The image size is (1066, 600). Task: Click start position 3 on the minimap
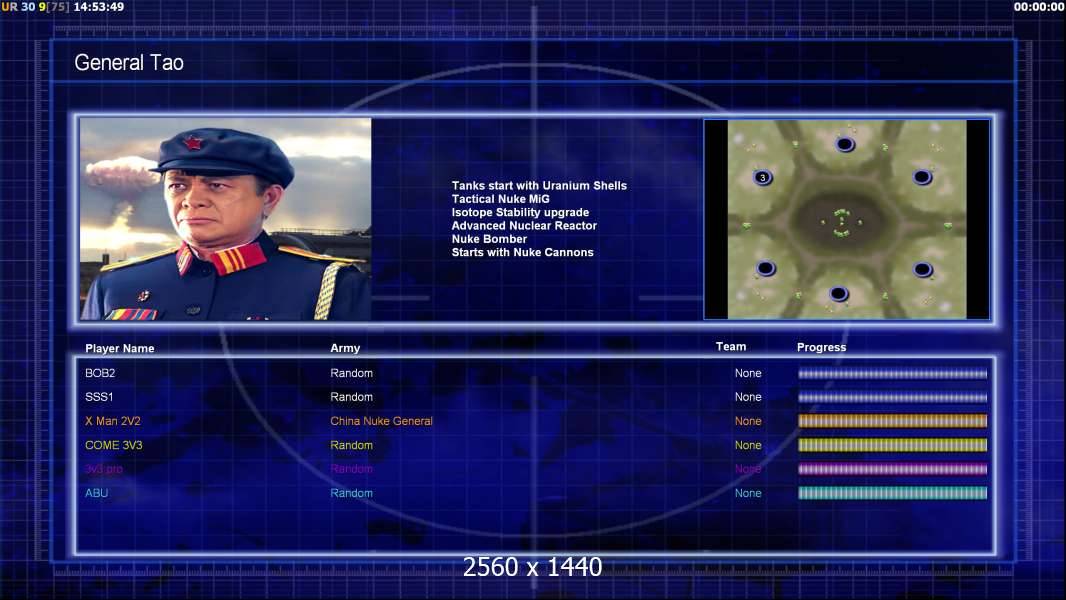pos(763,178)
